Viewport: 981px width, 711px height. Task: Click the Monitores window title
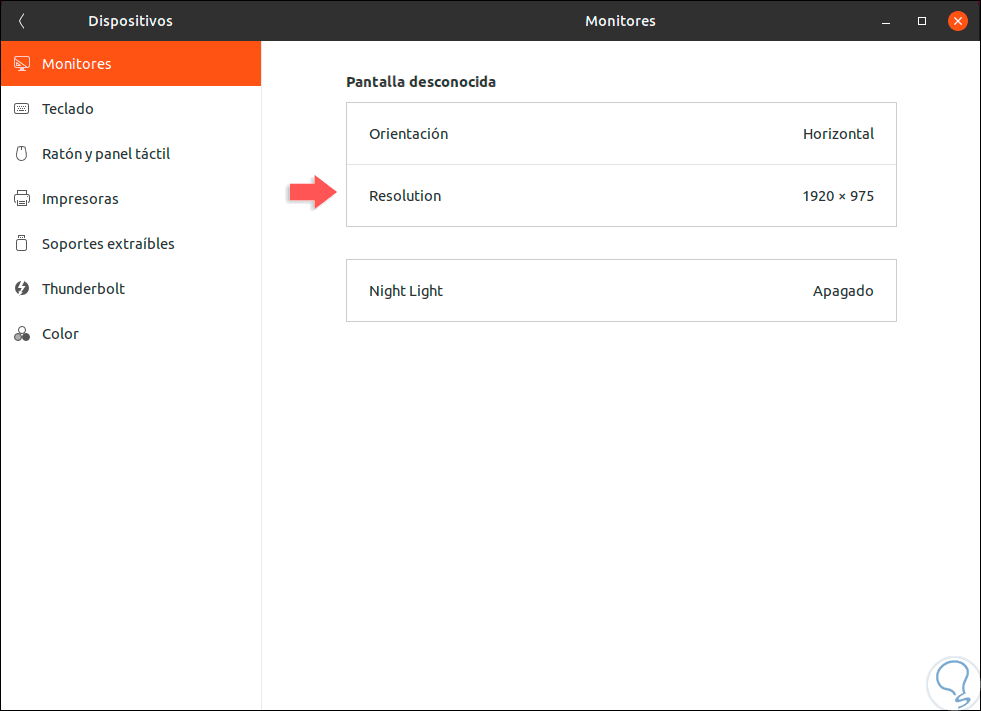coord(620,21)
